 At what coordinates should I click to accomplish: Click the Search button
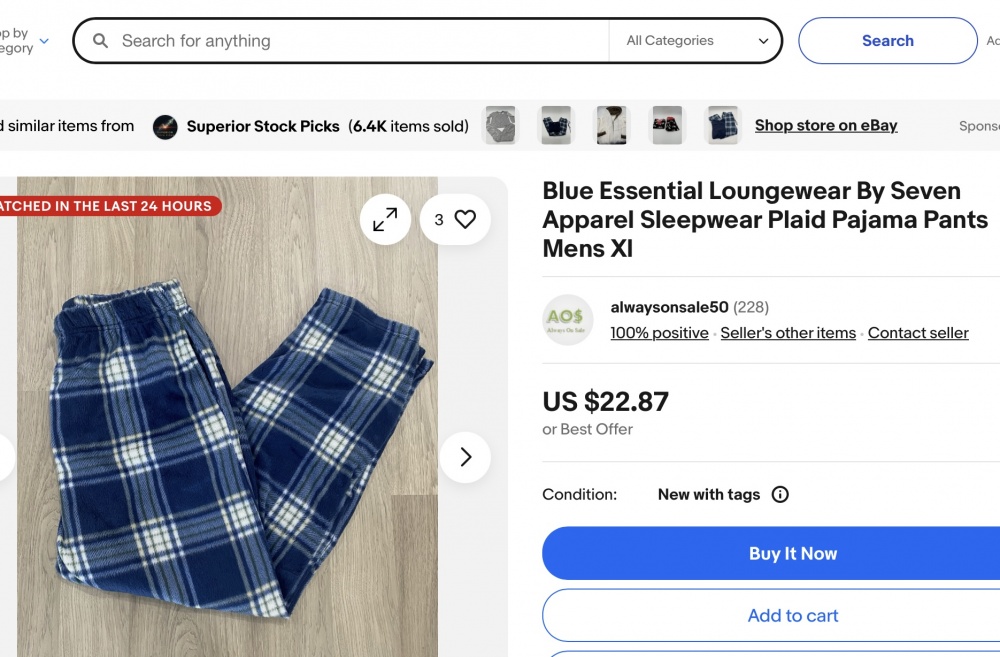887,40
